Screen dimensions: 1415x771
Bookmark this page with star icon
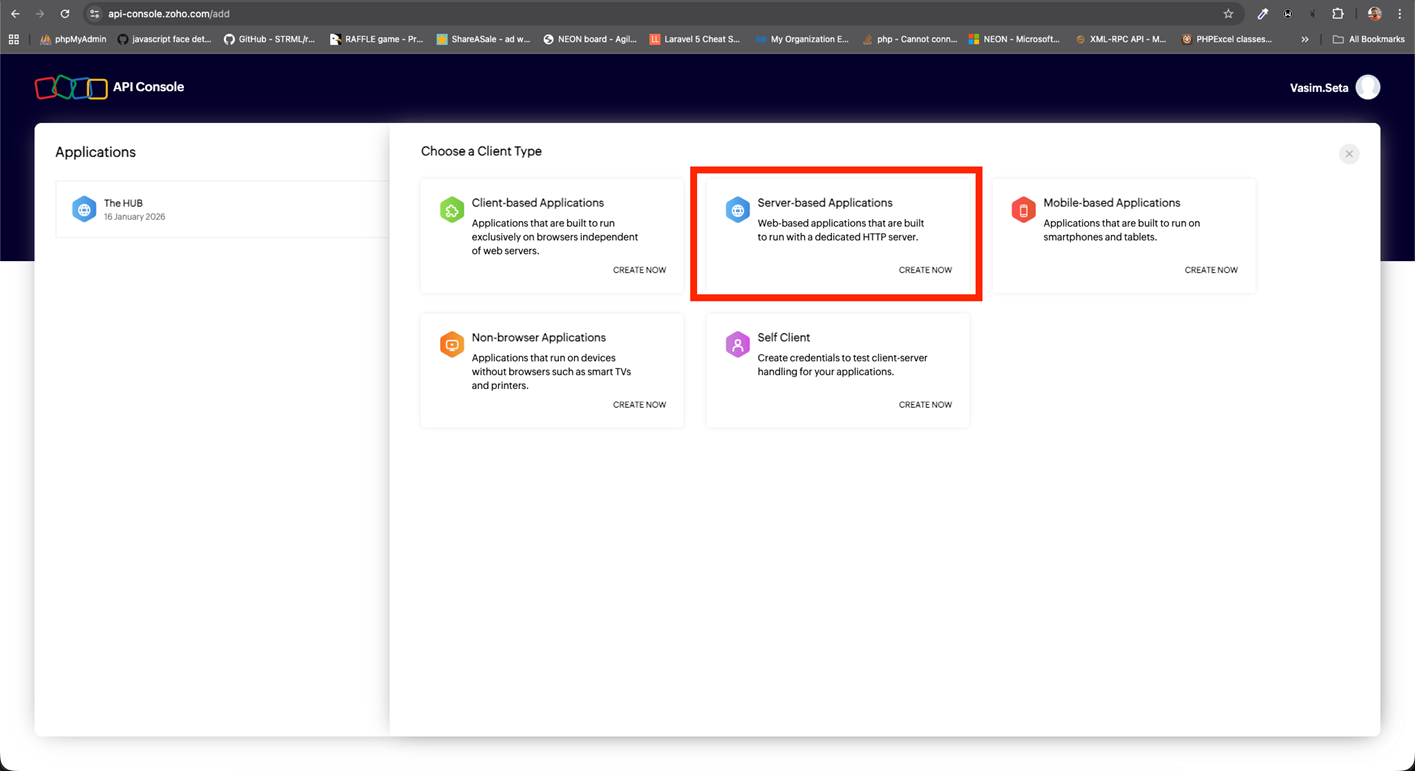pyautogui.click(x=1228, y=14)
